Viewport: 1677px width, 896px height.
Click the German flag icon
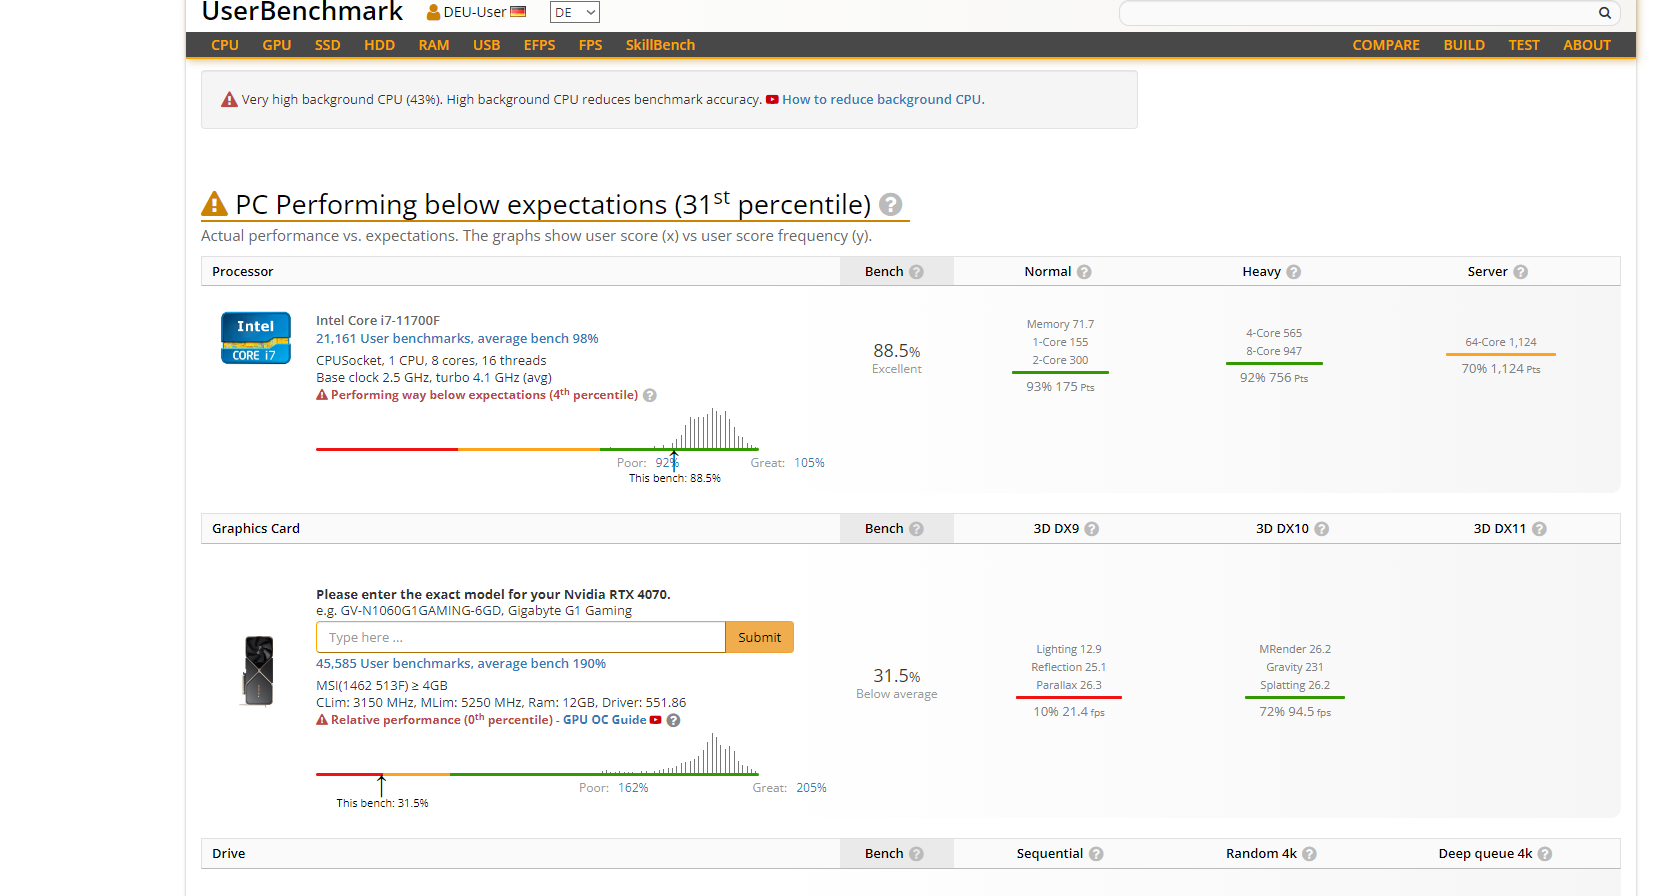click(x=518, y=12)
